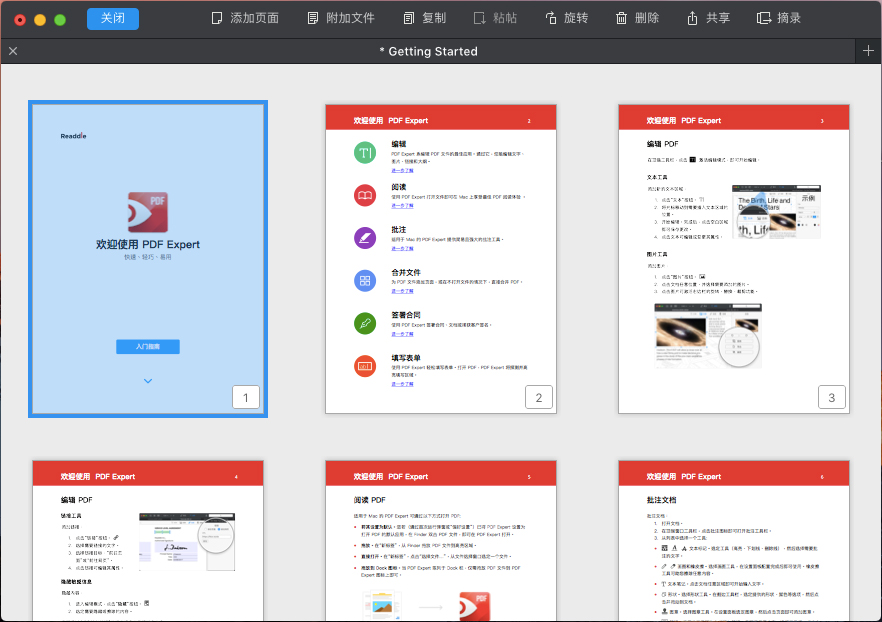Click the page number 3 badge

click(832, 397)
